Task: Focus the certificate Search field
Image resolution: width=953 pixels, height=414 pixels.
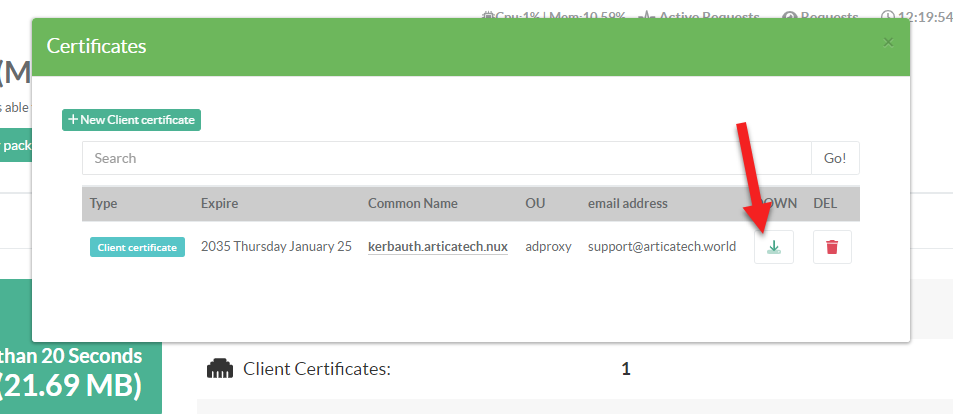Action: (x=446, y=158)
